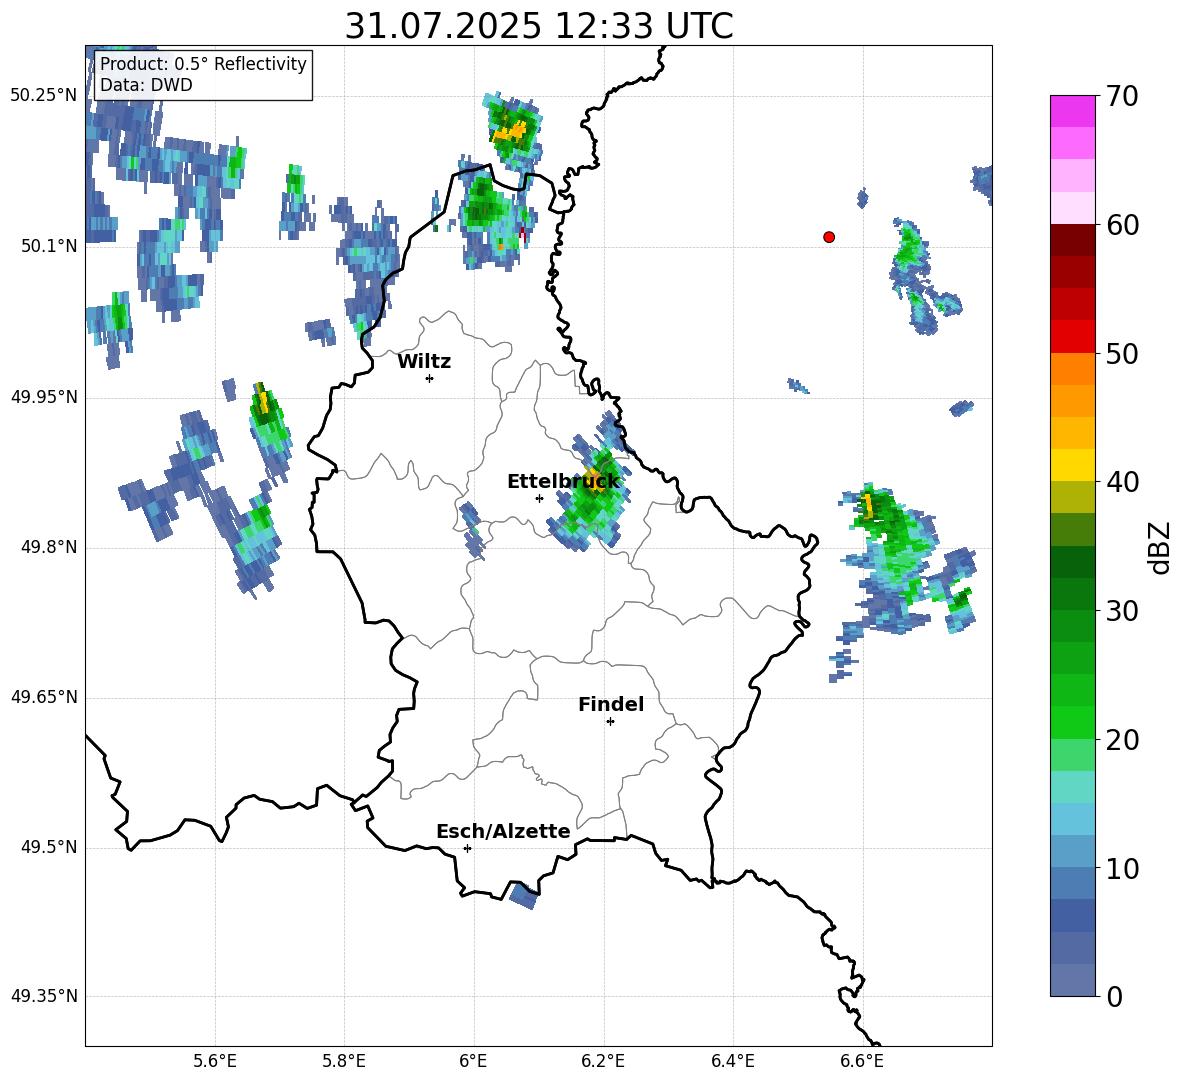This screenshot has height=1081, width=1184.
Task: Click the colorbar tick label 50
Action: pyautogui.click(x=1121, y=353)
